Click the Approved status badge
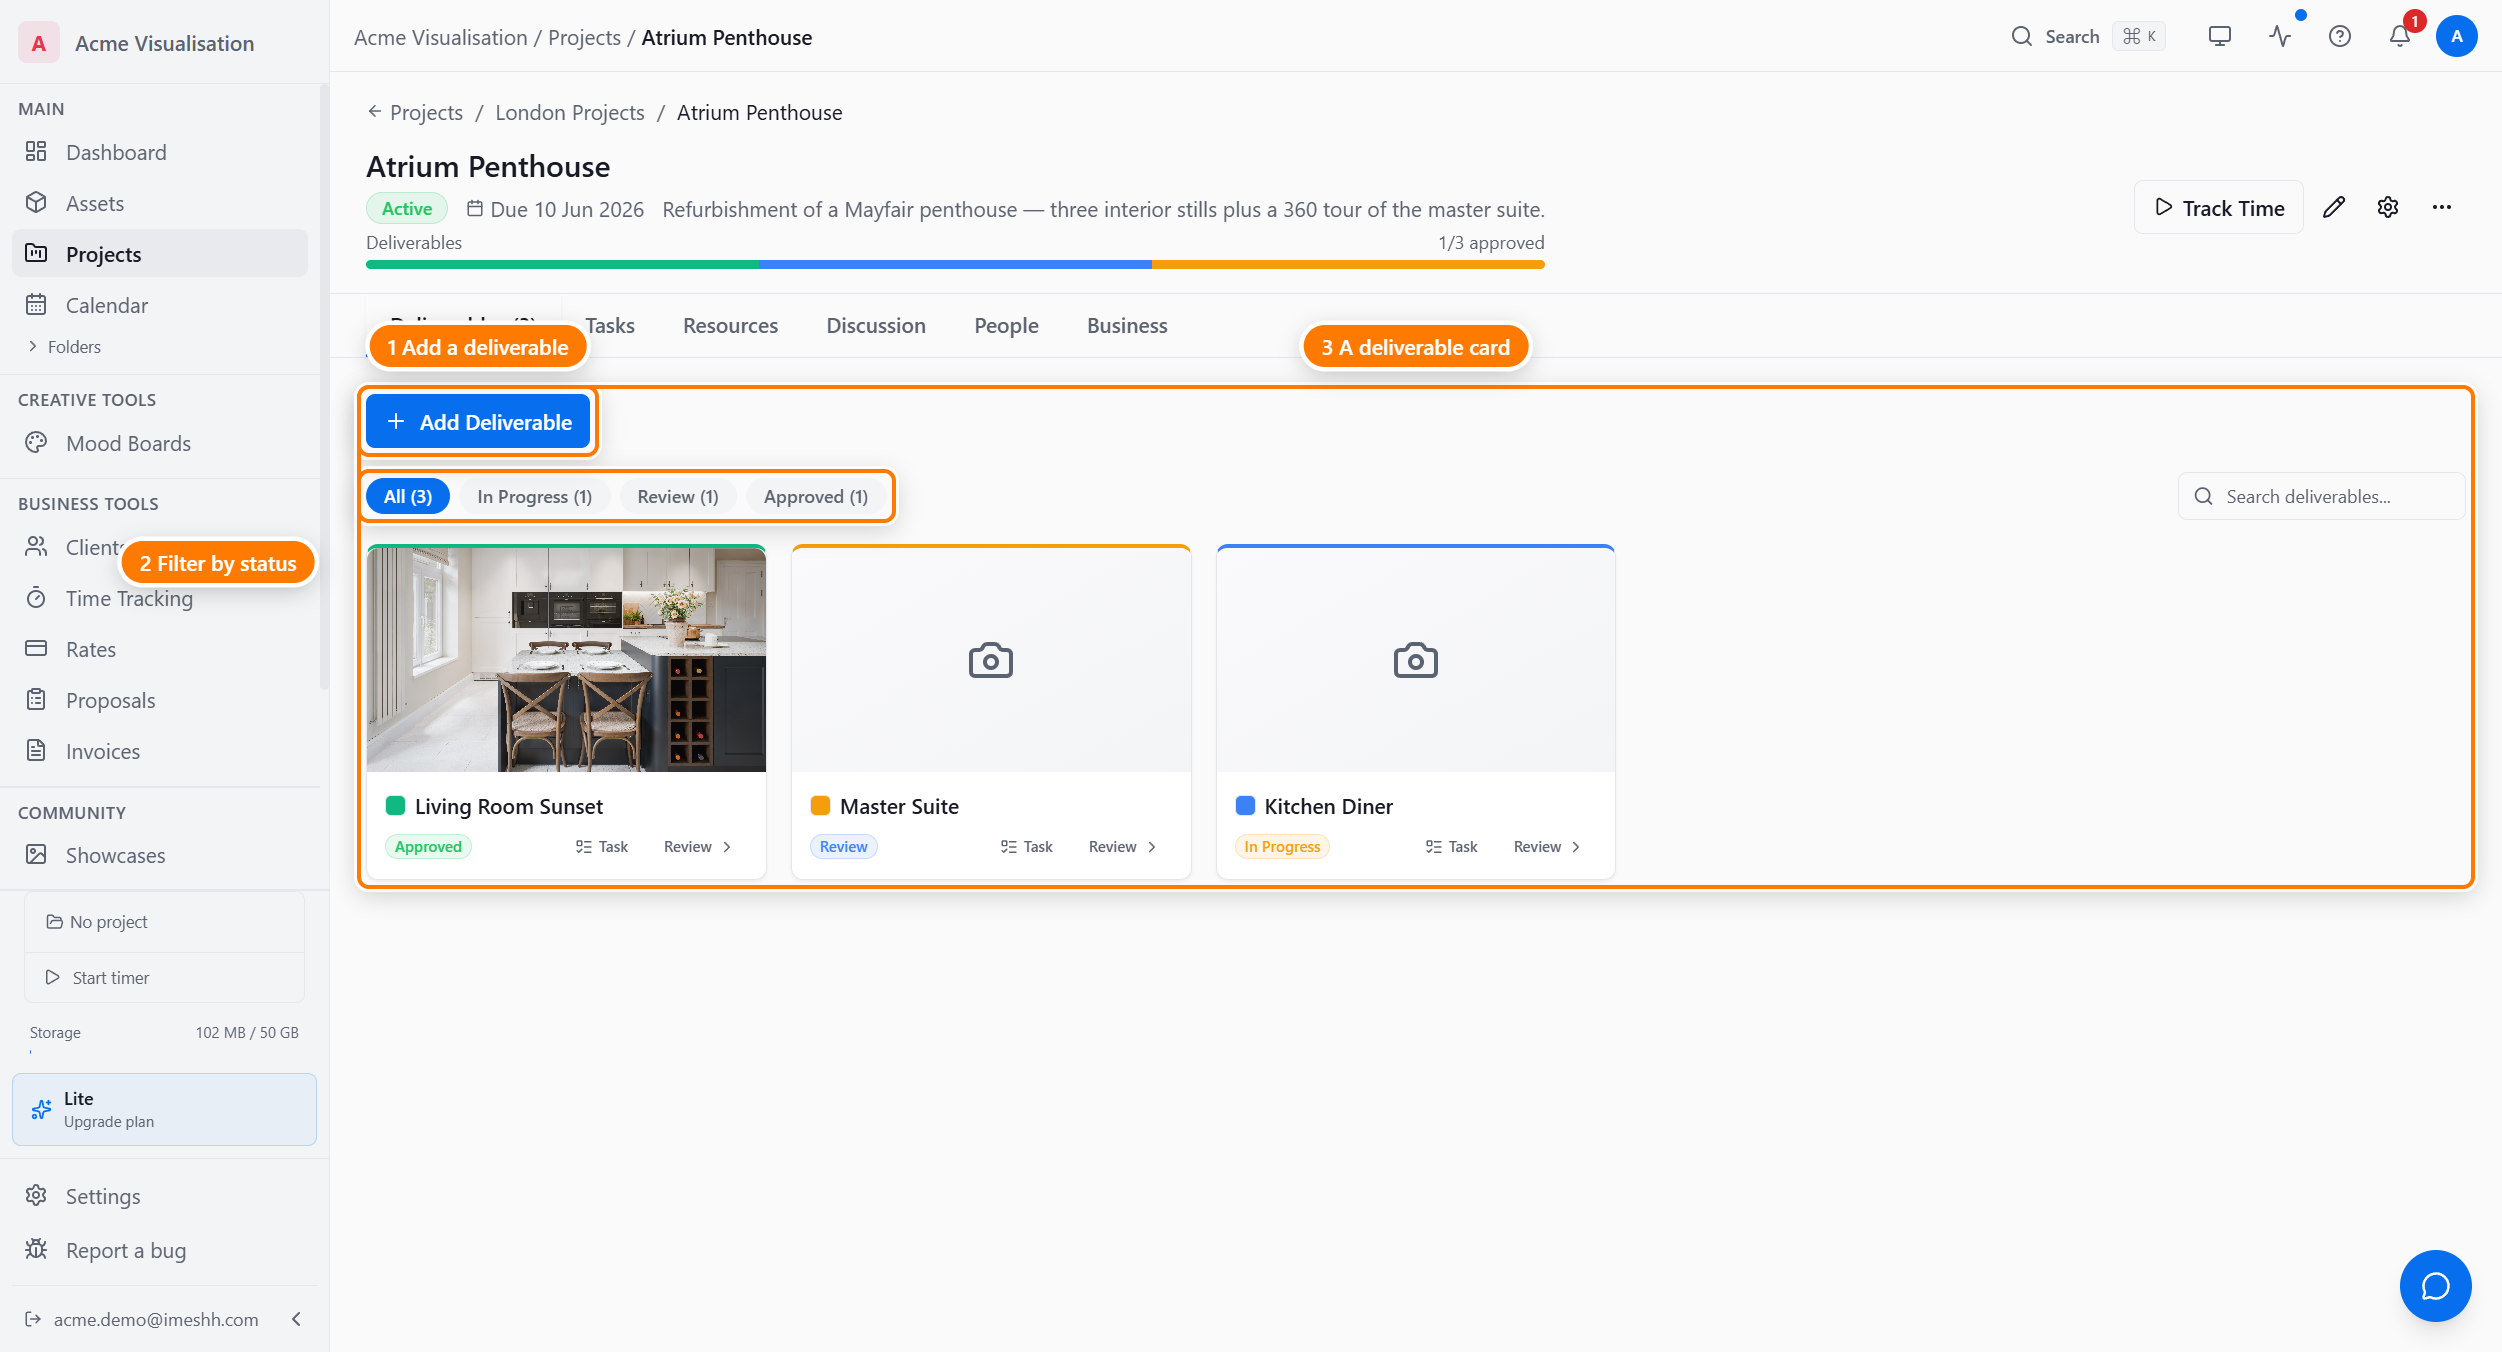The width and height of the screenshot is (2502, 1352). pos(428,847)
